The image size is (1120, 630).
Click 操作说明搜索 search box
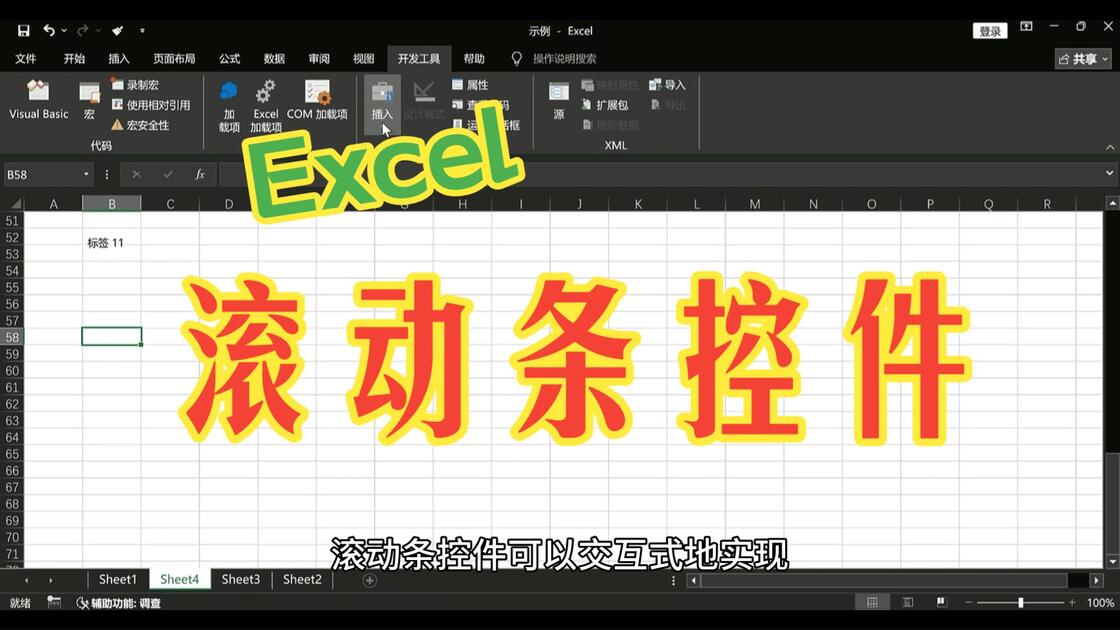[564, 59]
